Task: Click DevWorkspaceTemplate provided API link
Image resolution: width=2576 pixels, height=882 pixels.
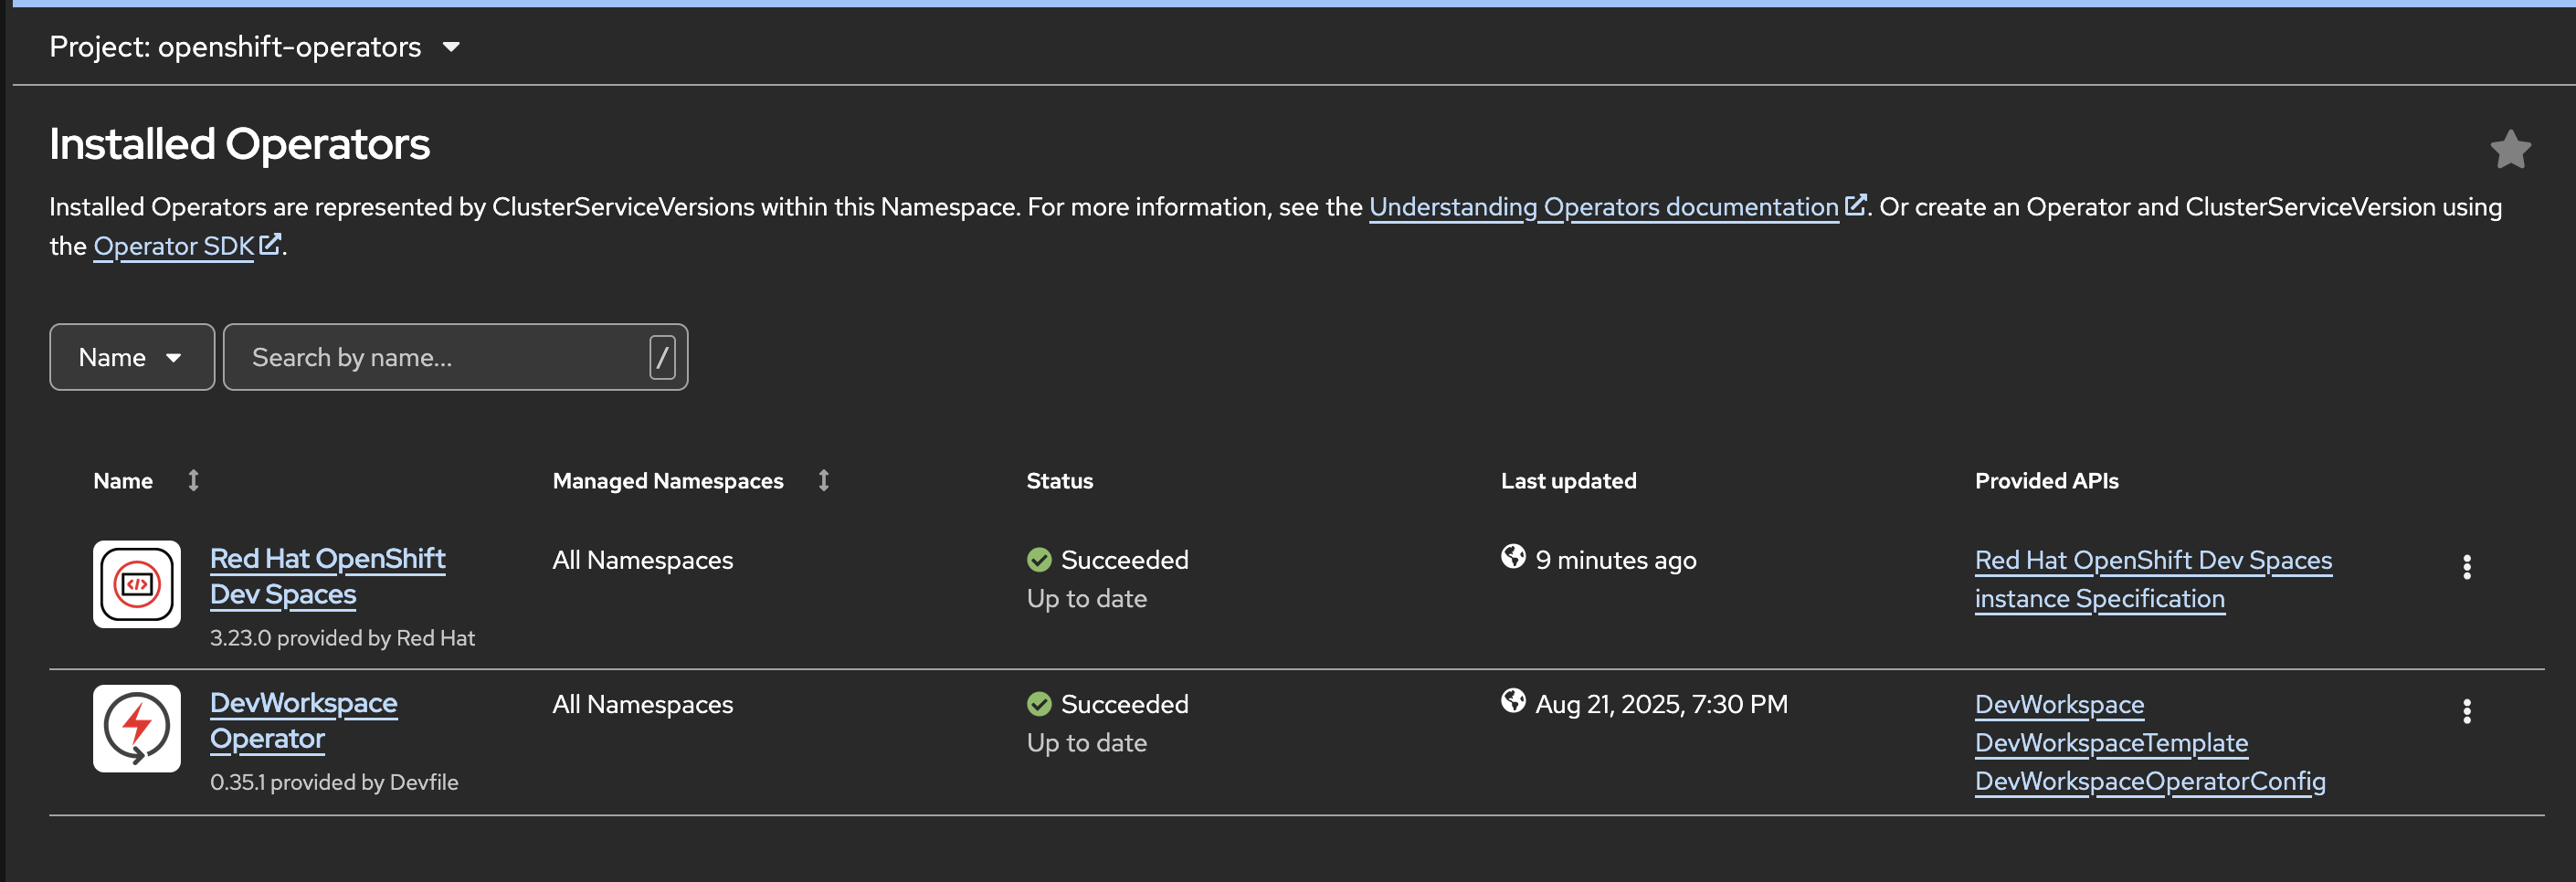Action: click(x=2111, y=743)
